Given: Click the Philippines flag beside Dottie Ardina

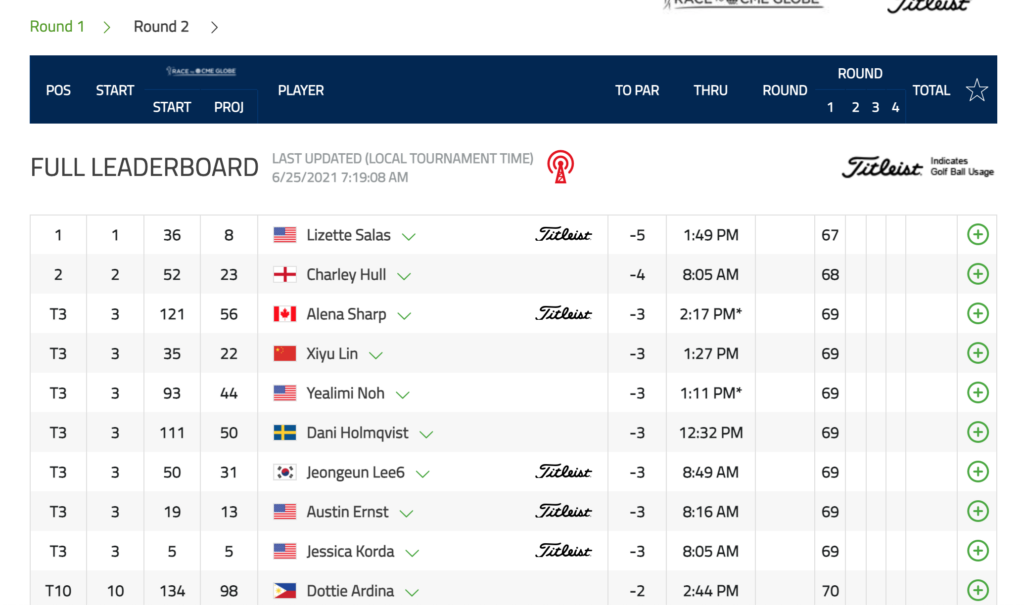Looking at the screenshot, I should click(x=285, y=591).
